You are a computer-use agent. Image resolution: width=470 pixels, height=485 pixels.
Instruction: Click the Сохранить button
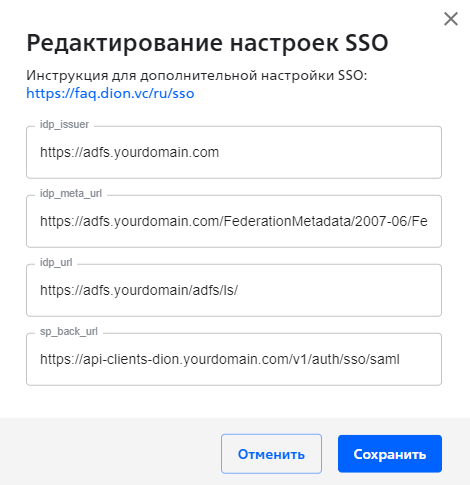tap(390, 454)
